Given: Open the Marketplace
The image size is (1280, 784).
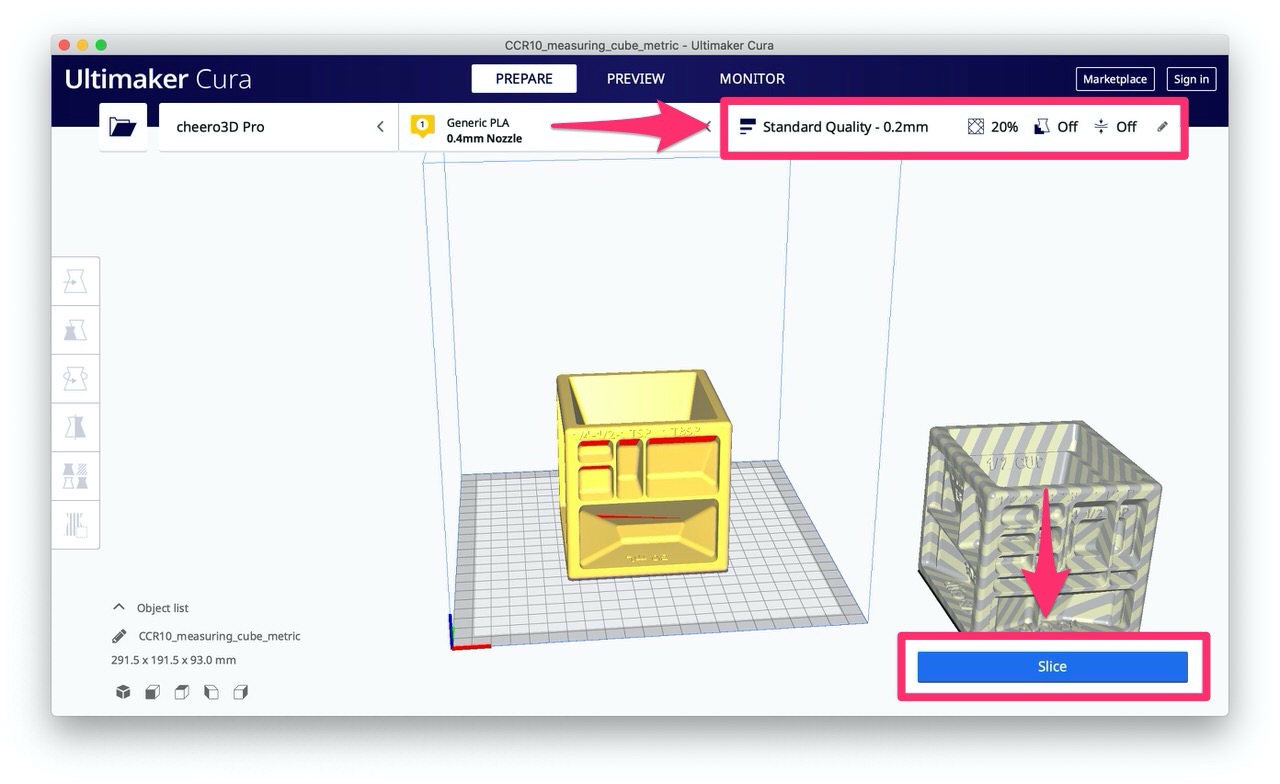Looking at the screenshot, I should [x=1115, y=79].
